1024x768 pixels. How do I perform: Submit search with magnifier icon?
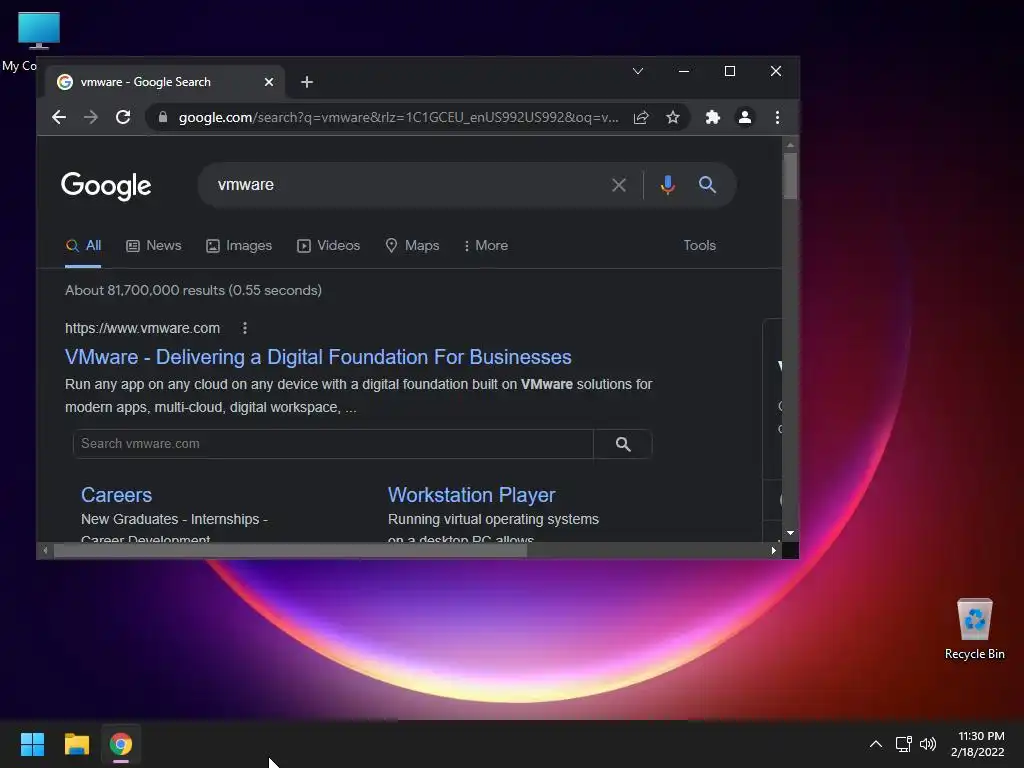(x=707, y=185)
